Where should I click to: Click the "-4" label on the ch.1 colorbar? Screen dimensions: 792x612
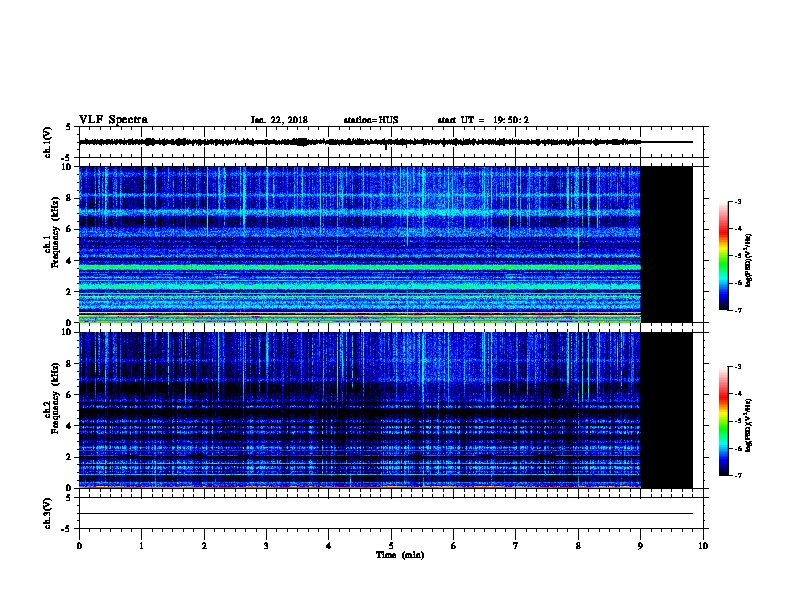tap(738, 229)
